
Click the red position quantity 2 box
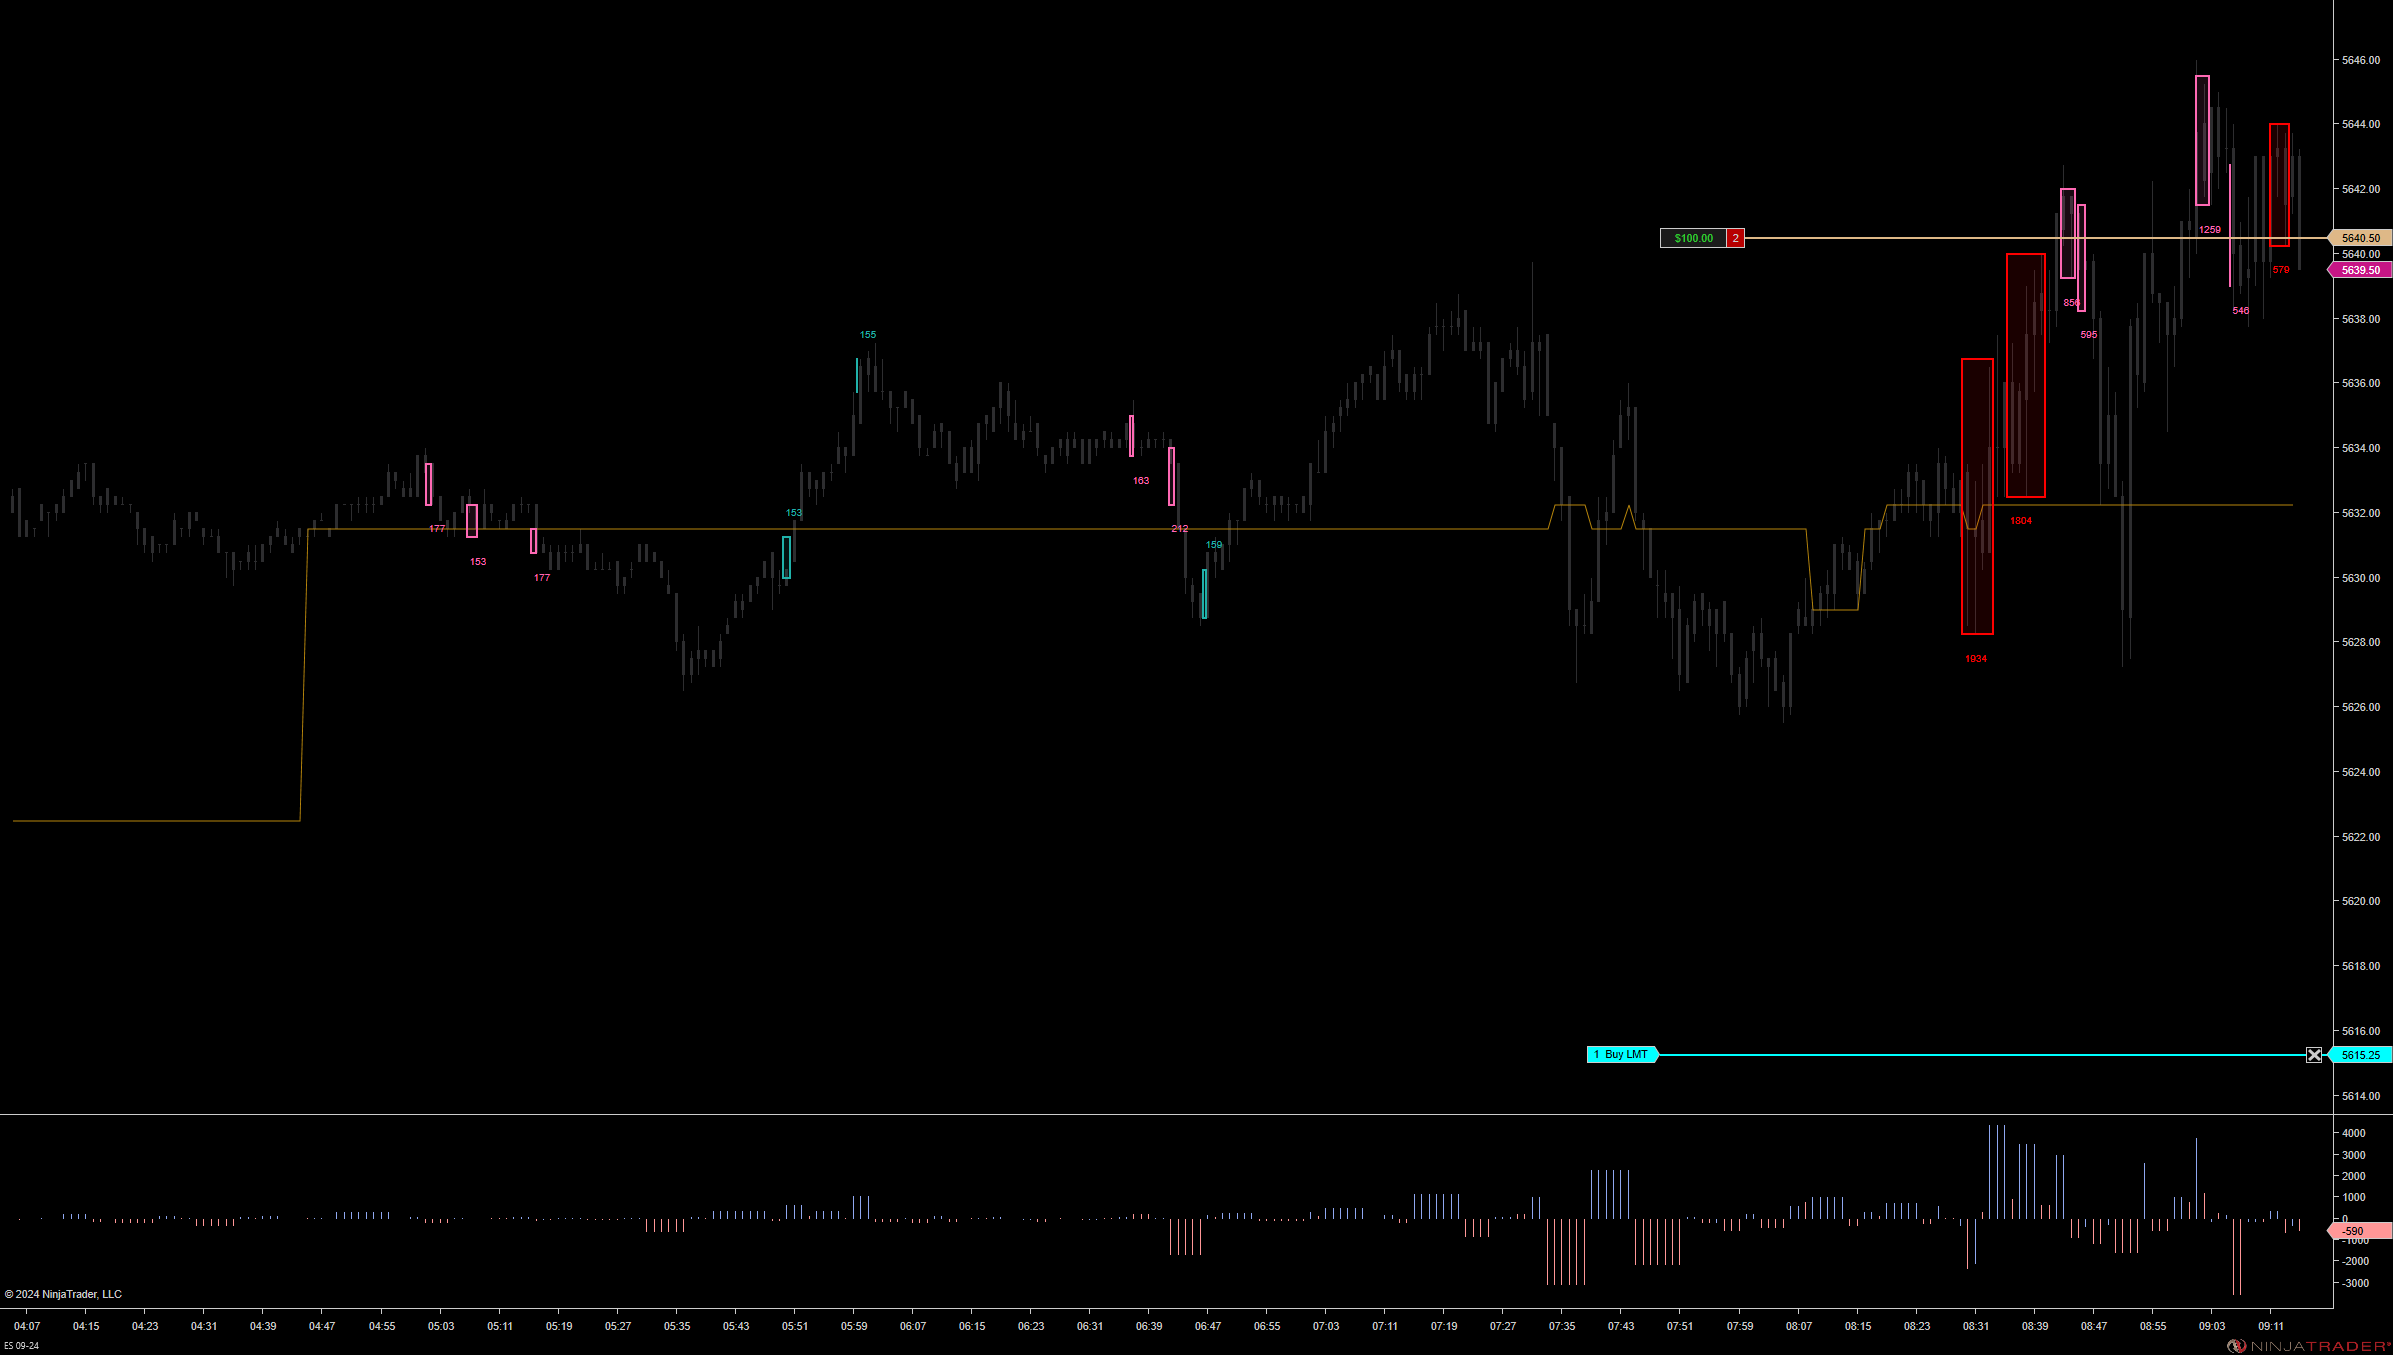(1736, 238)
